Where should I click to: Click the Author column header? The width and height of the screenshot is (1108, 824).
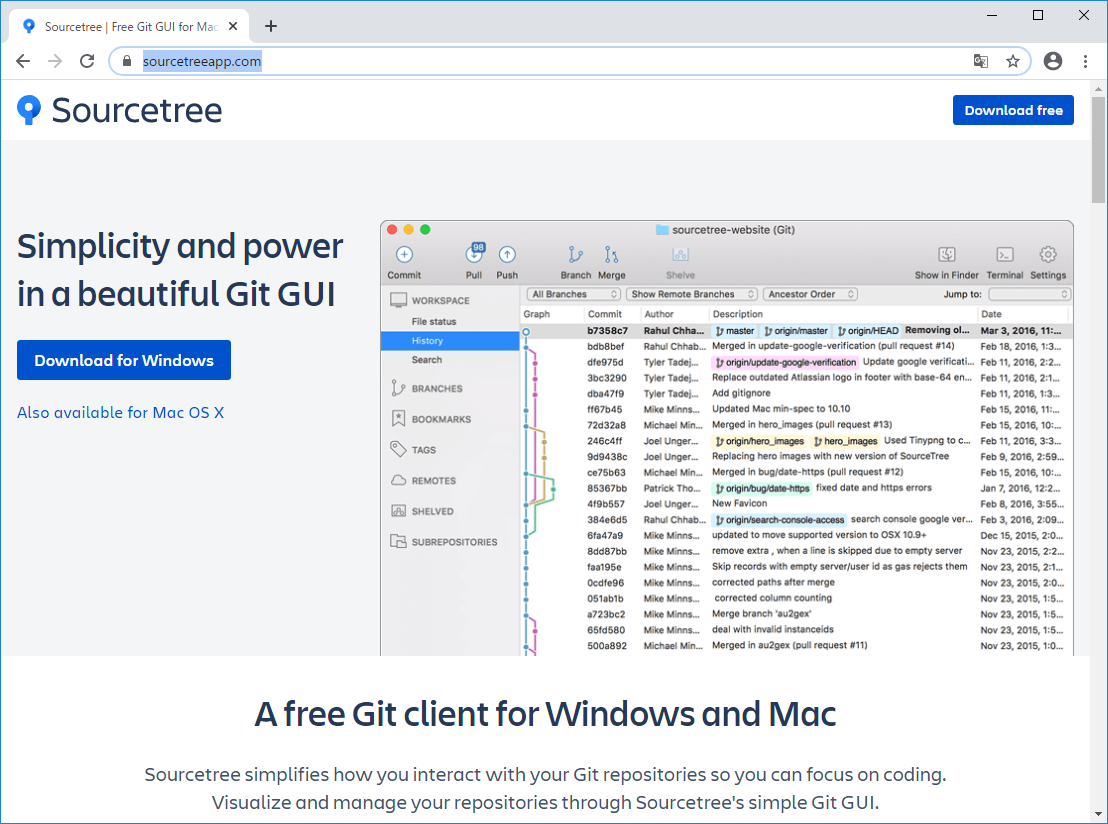659,314
